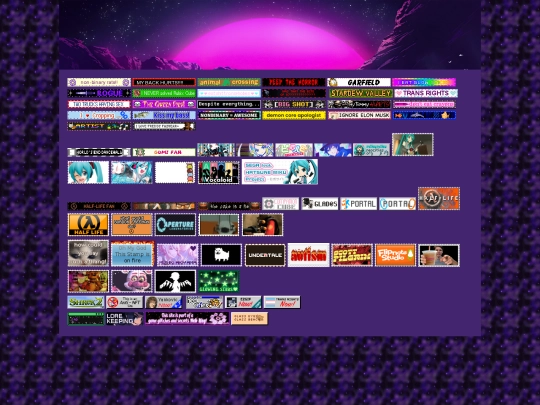
Task: Click the GARFIELD blinkie
Action: pyautogui.click(x=359, y=82)
